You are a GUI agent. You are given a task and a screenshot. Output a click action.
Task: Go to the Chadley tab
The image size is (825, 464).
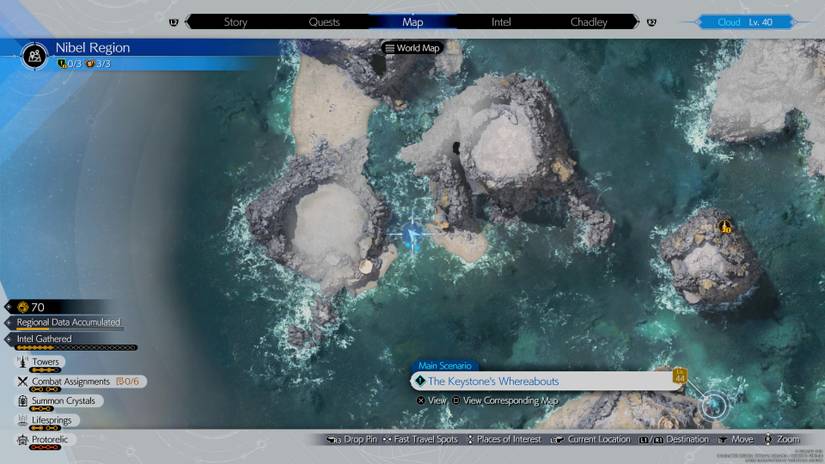click(588, 22)
